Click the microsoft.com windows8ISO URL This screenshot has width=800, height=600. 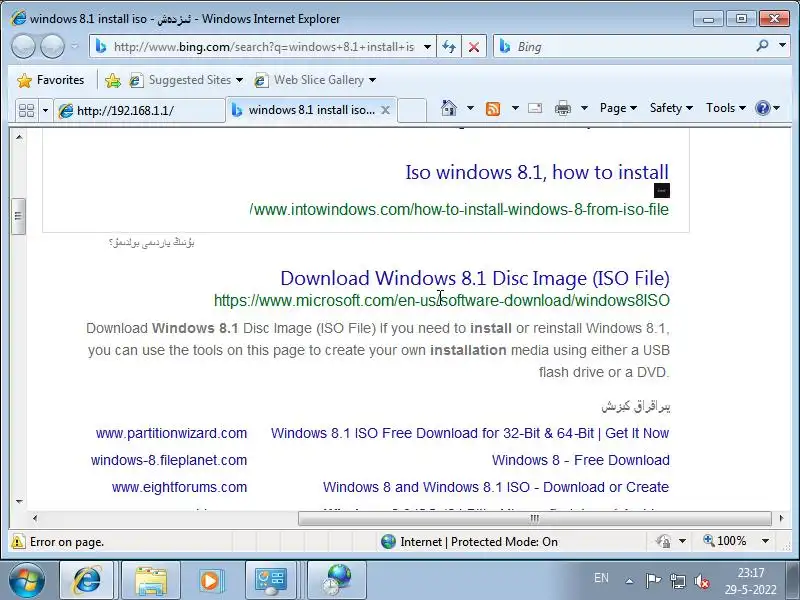coord(442,301)
